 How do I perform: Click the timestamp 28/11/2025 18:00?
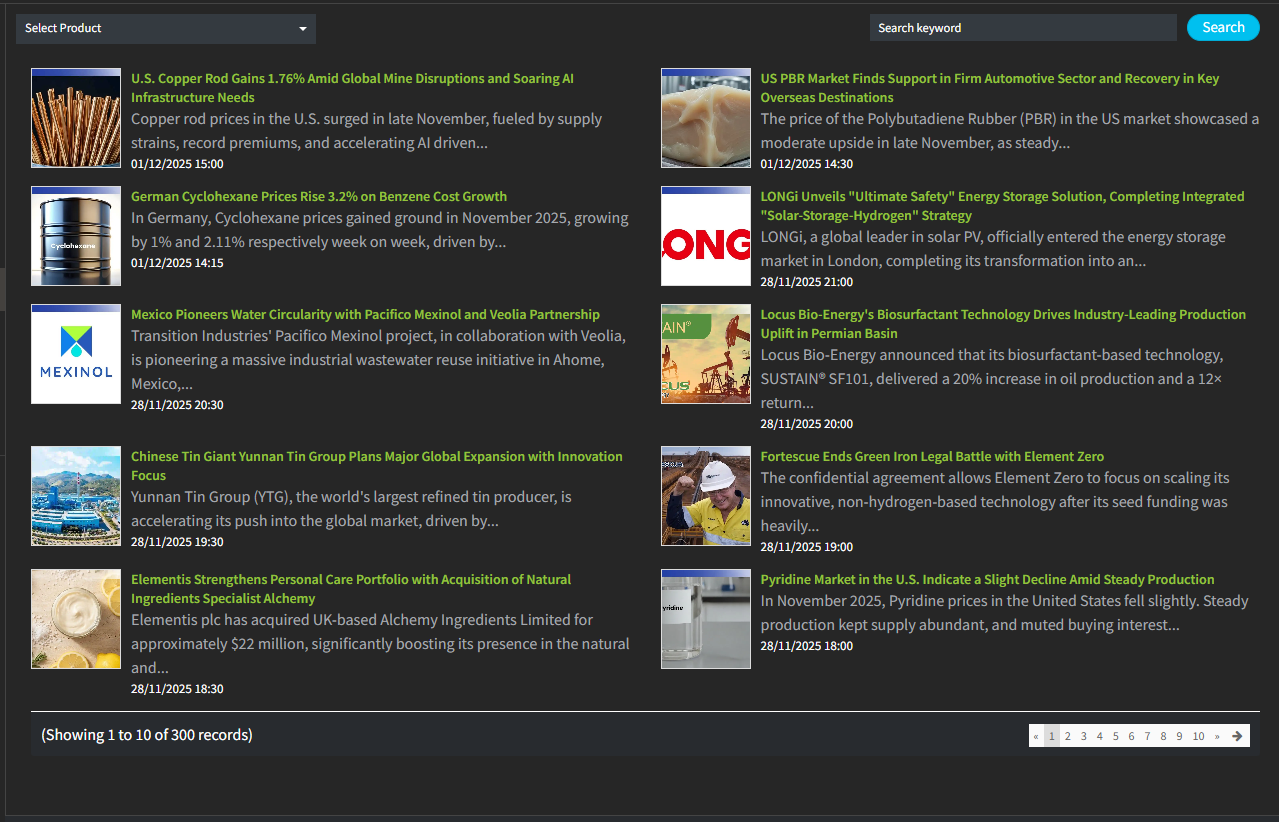807,646
